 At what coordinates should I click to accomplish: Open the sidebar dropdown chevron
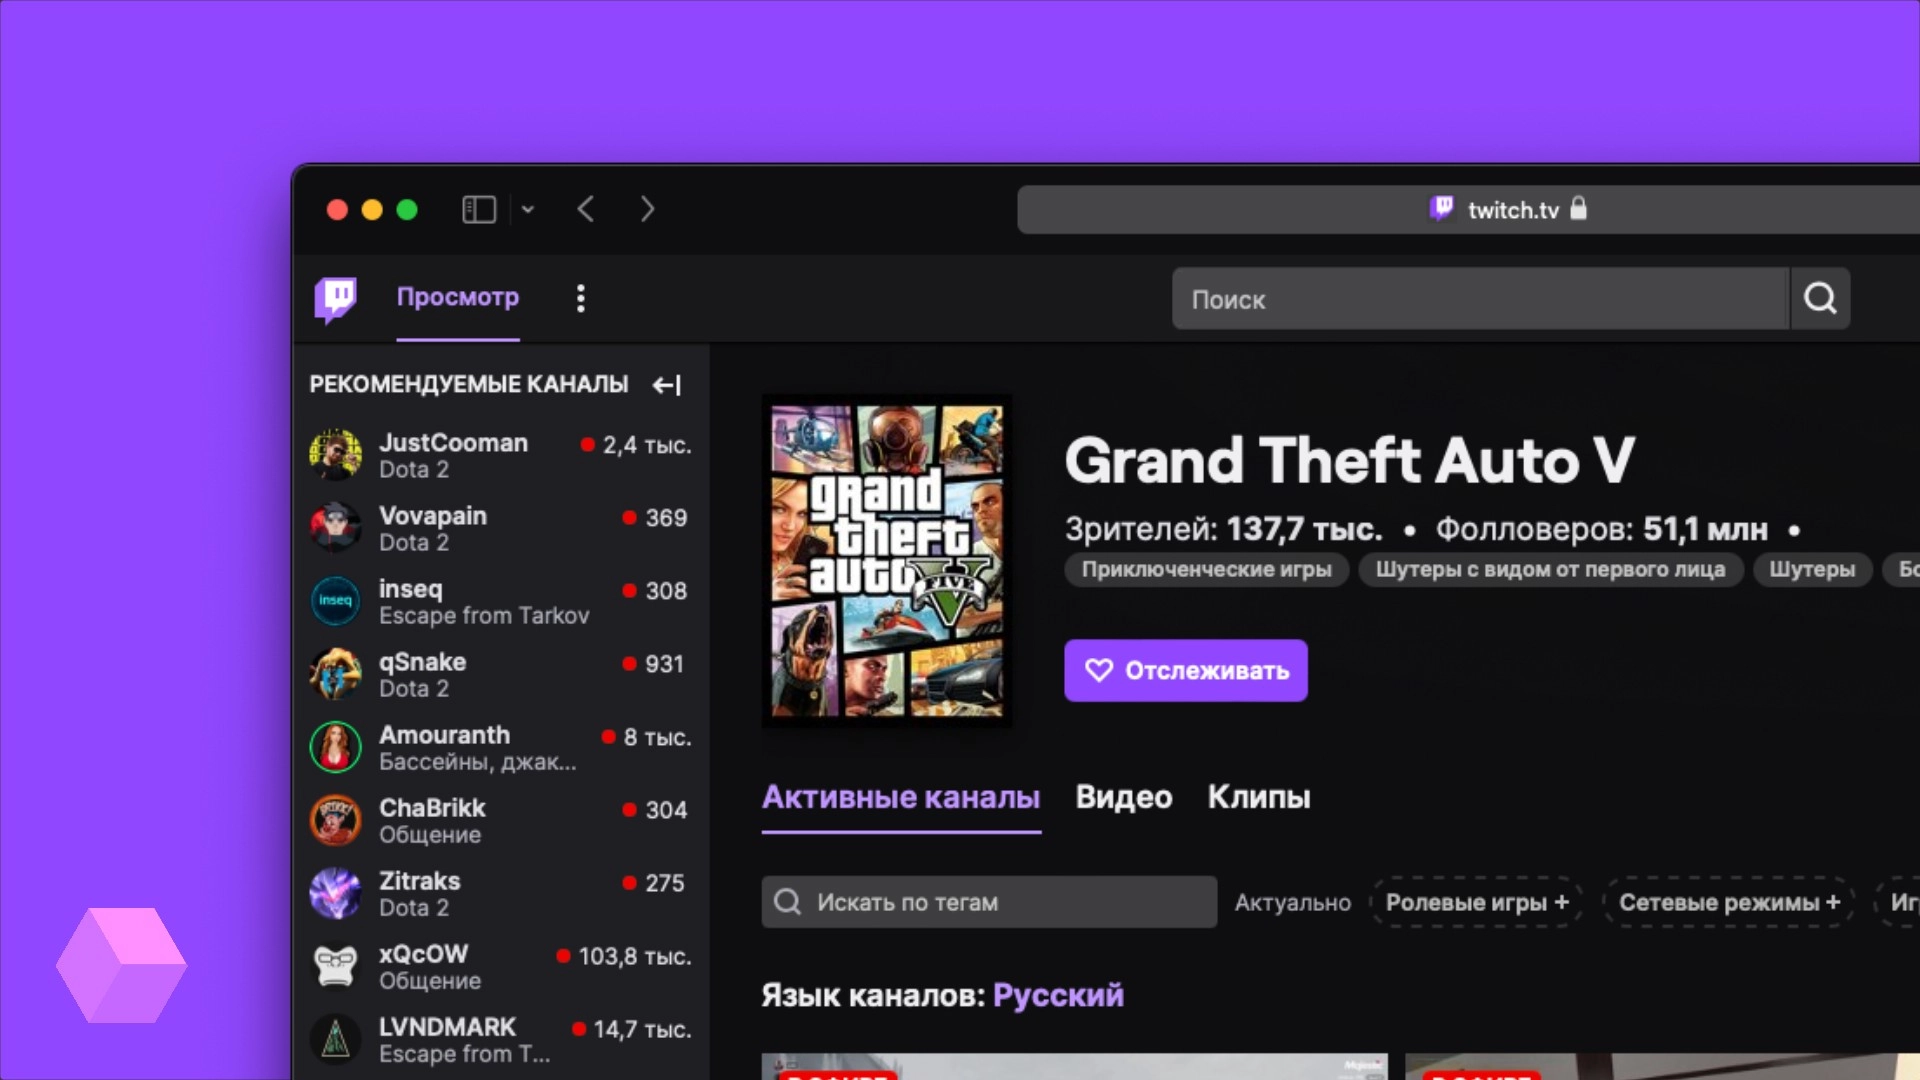[528, 210]
